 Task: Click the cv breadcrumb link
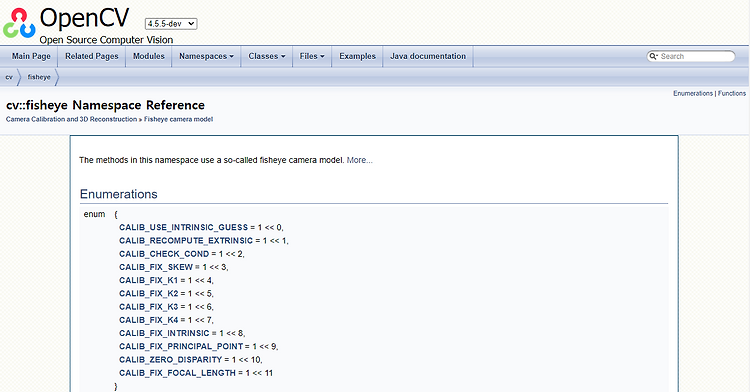pos(9,77)
